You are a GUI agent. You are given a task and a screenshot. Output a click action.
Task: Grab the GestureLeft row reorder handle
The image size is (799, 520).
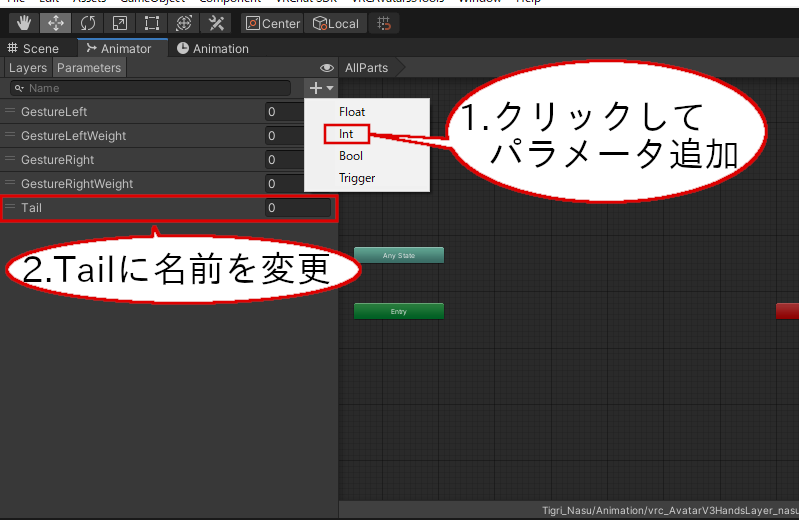tap(10, 111)
